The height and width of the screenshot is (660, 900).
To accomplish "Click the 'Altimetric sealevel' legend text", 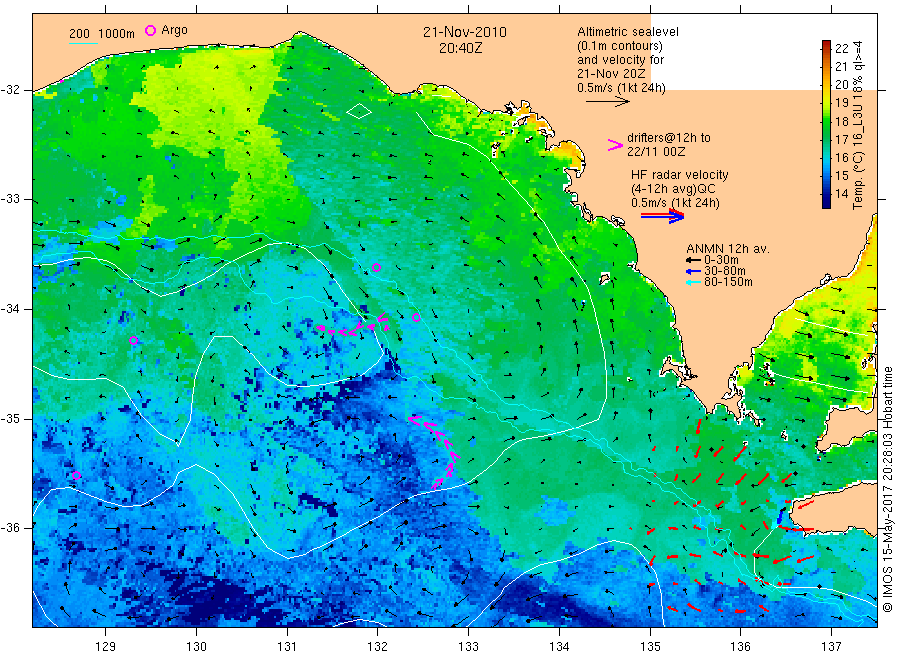I will (x=628, y=32).
